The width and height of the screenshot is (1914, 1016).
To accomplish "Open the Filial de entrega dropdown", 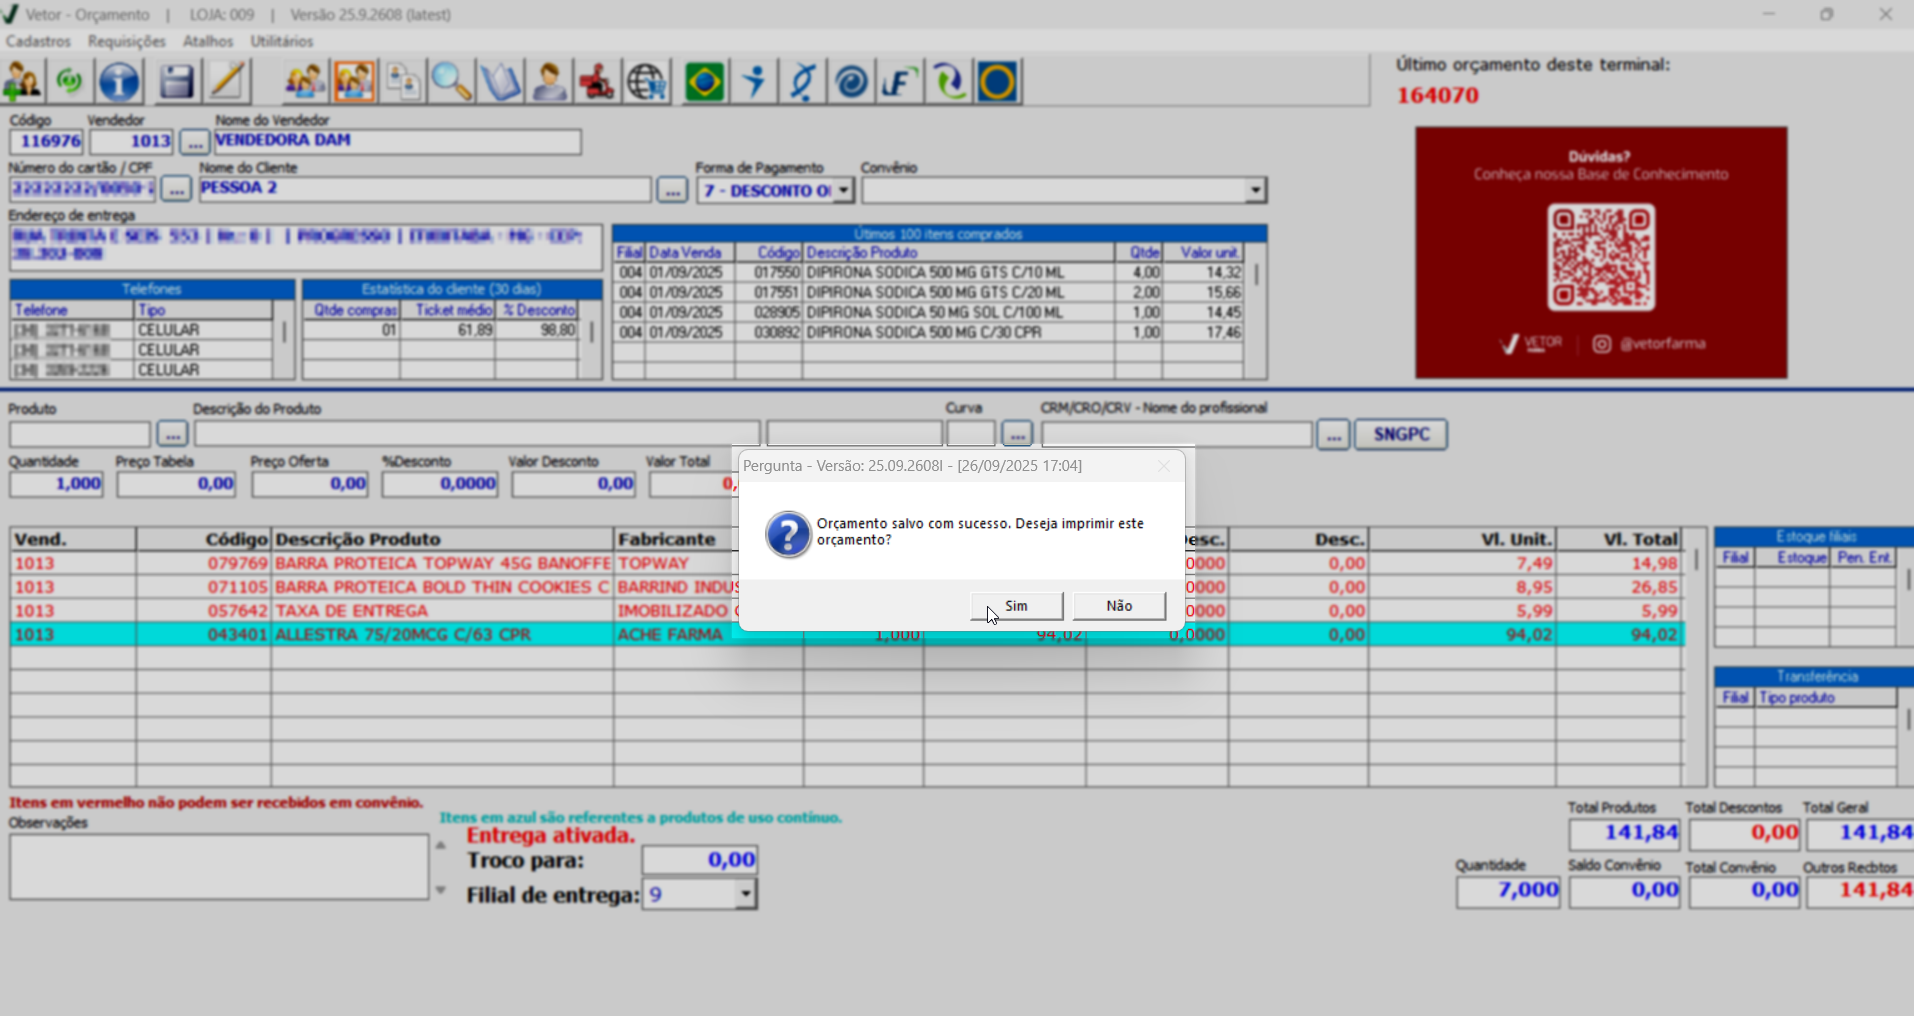I will pos(745,894).
